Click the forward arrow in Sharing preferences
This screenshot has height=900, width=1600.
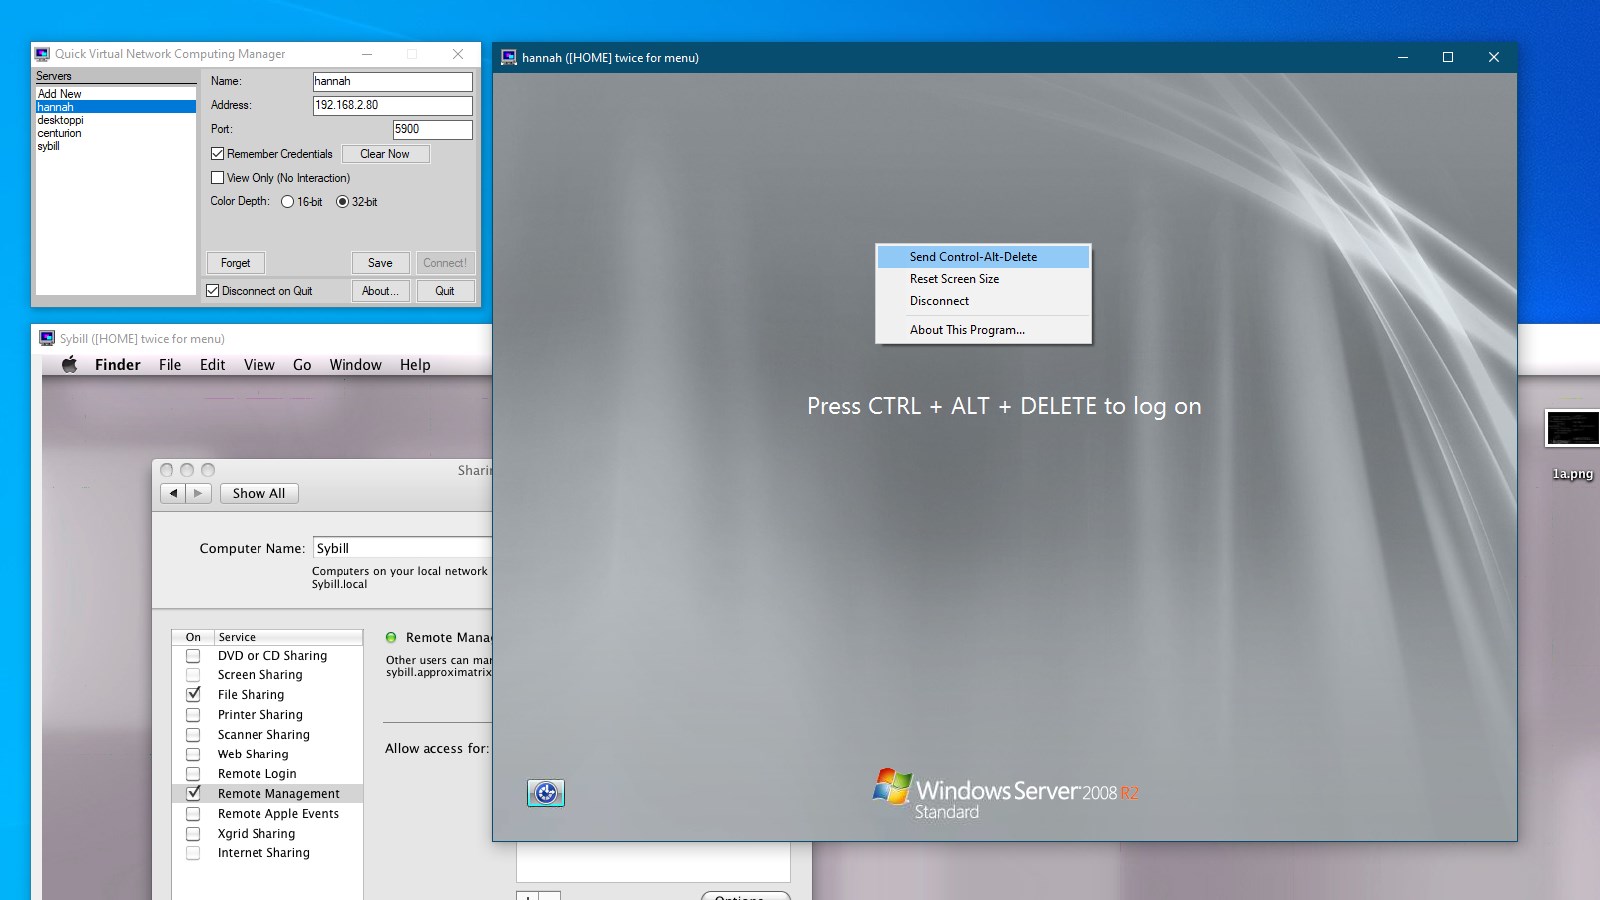[x=198, y=493]
